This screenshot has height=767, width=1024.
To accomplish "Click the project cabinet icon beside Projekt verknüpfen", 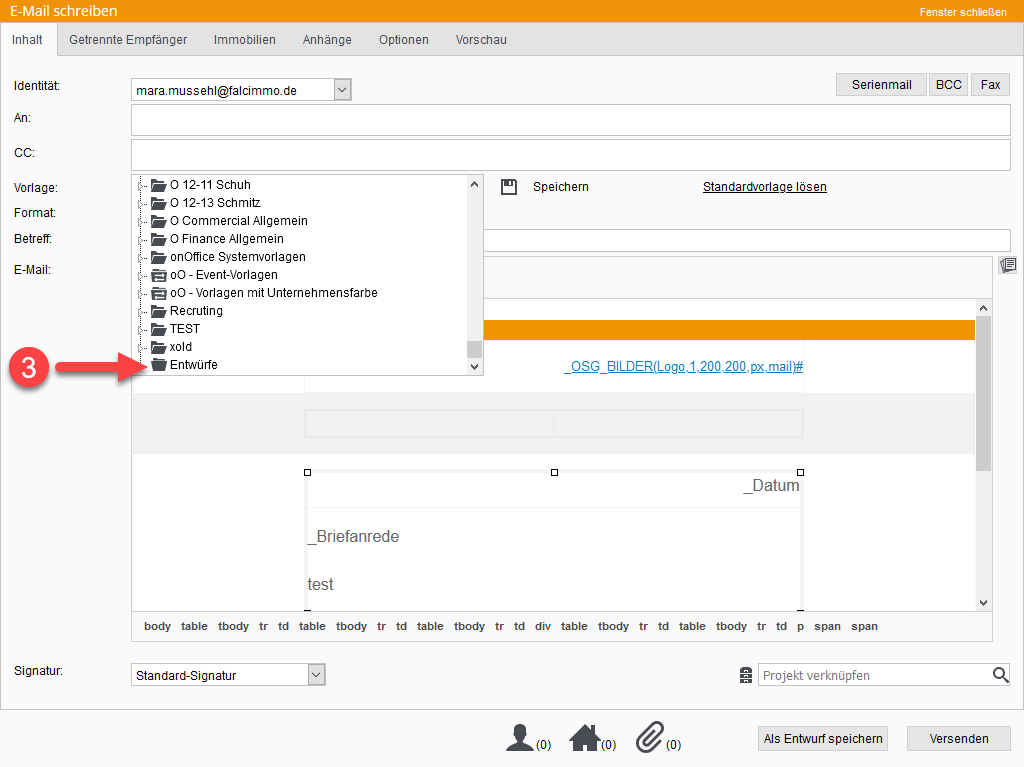I will coord(746,676).
